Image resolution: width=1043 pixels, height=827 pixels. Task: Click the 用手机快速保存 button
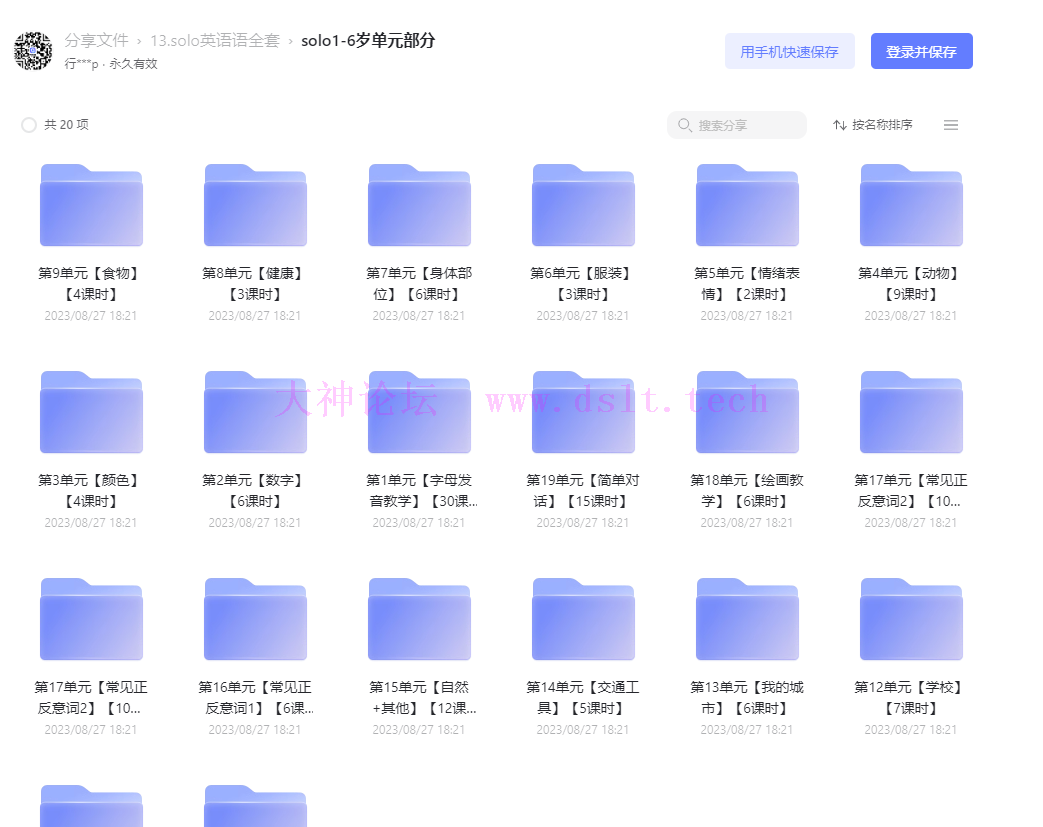(789, 52)
